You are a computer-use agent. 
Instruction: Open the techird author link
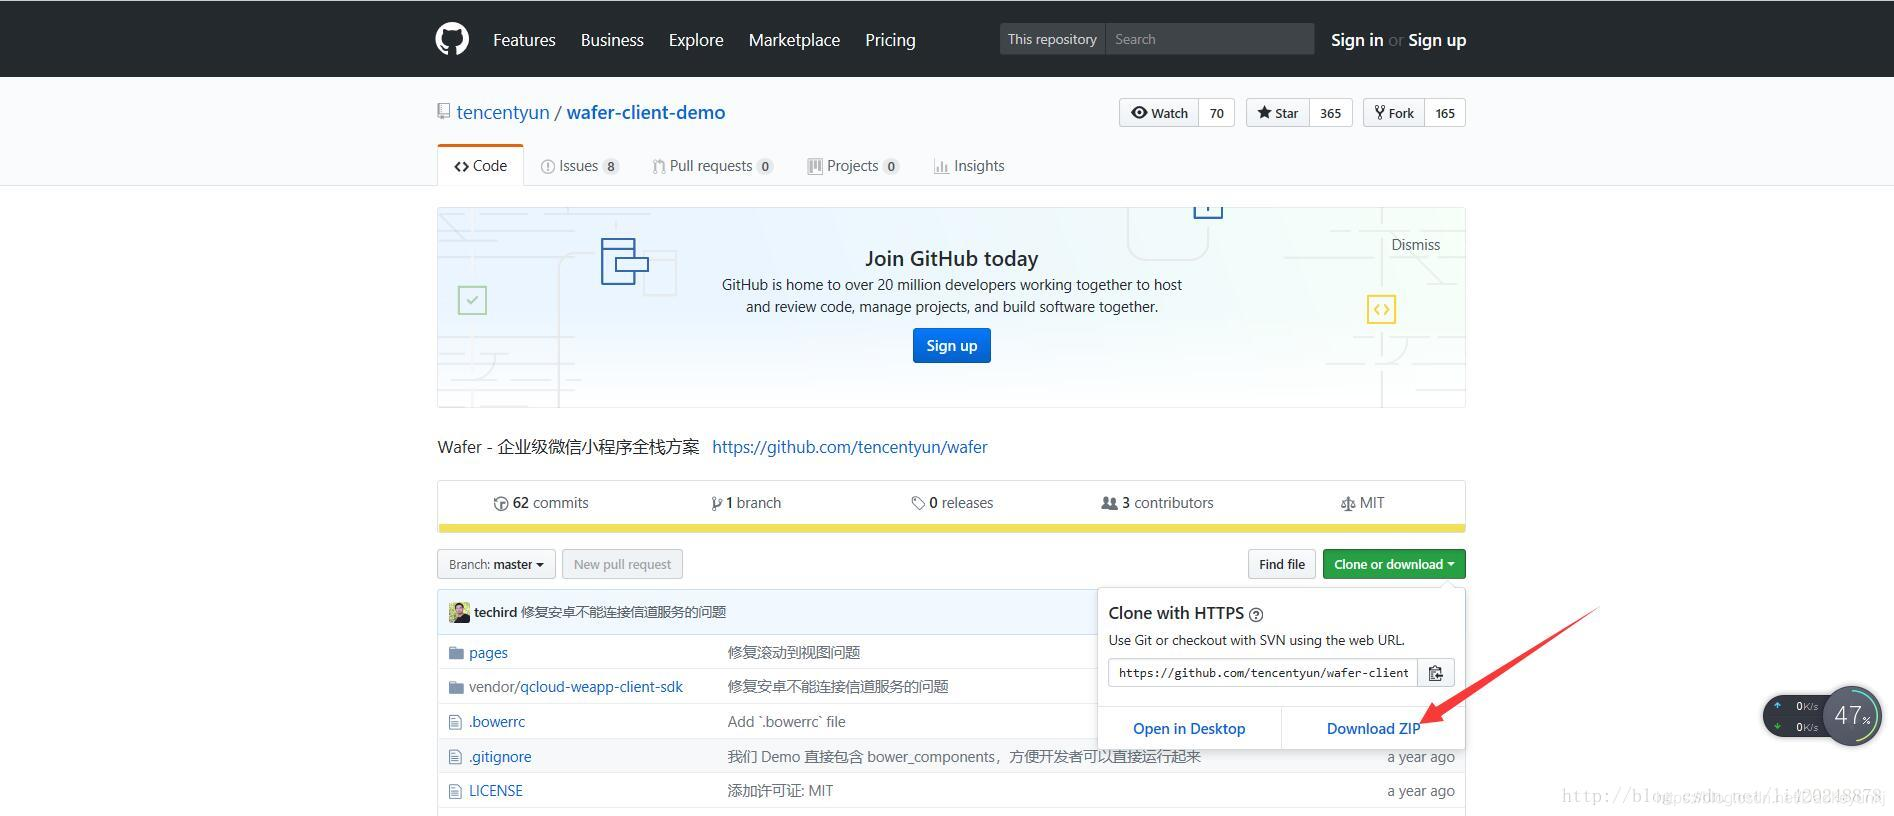pyautogui.click(x=495, y=612)
